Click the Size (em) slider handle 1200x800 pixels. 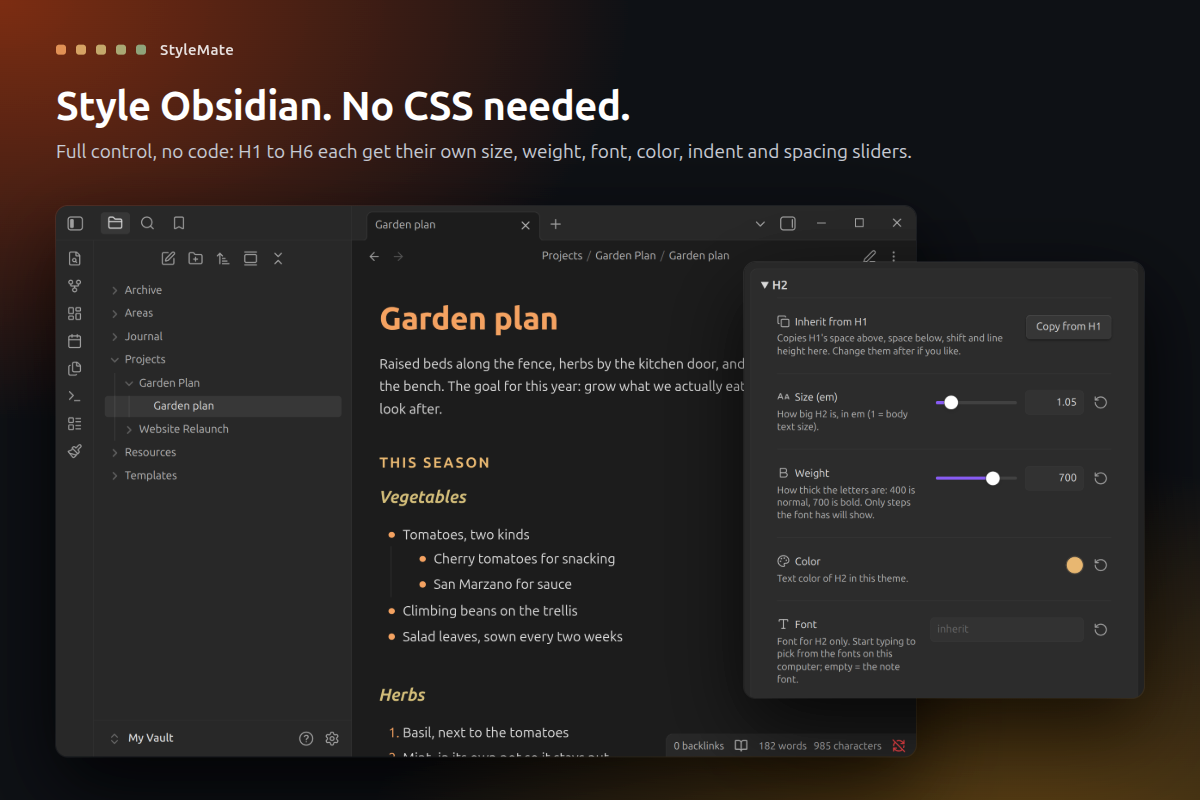tap(951, 402)
